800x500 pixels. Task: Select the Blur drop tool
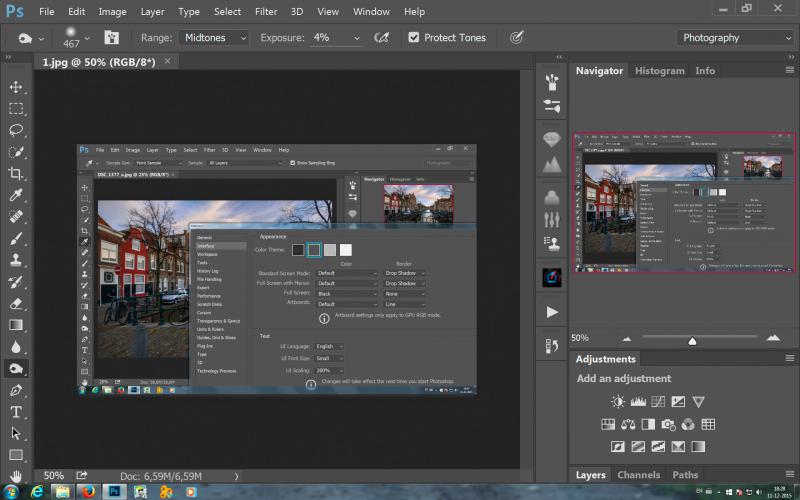(x=16, y=347)
